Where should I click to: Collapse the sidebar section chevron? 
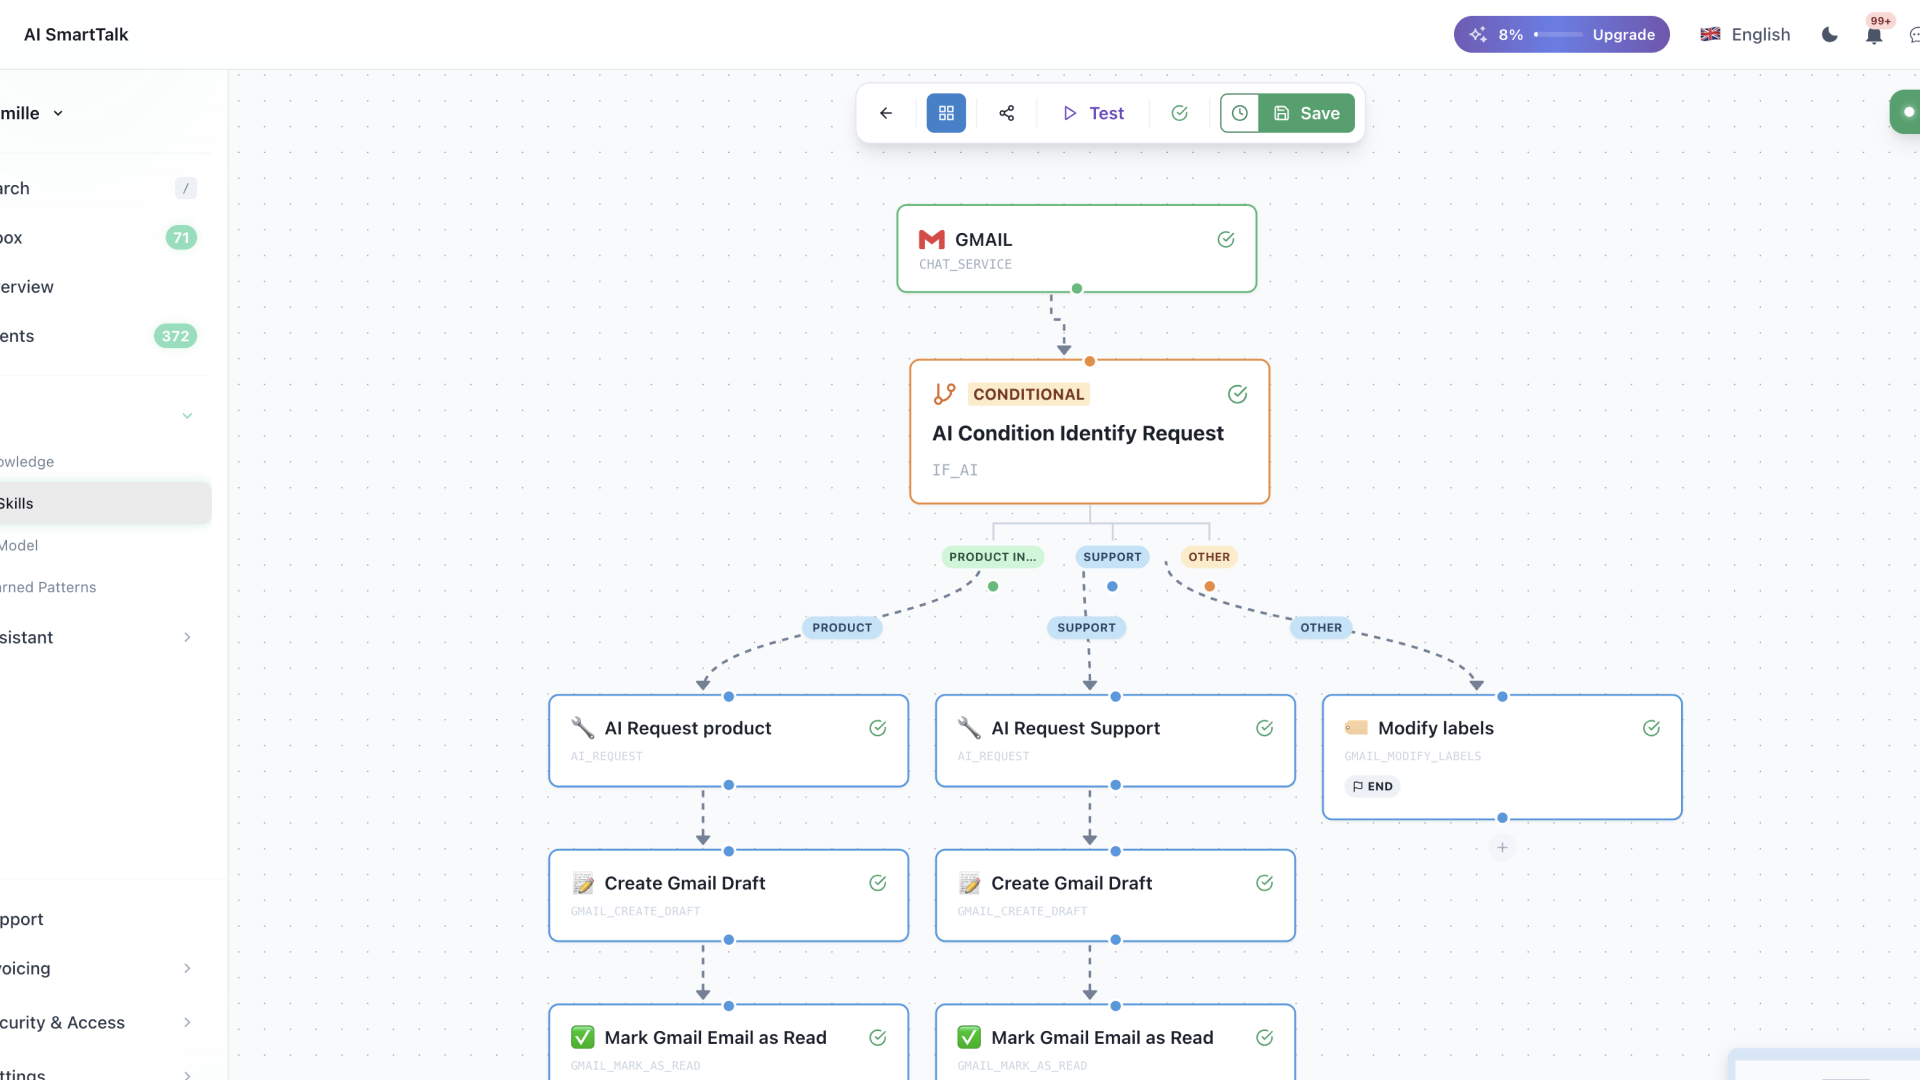[x=187, y=416]
